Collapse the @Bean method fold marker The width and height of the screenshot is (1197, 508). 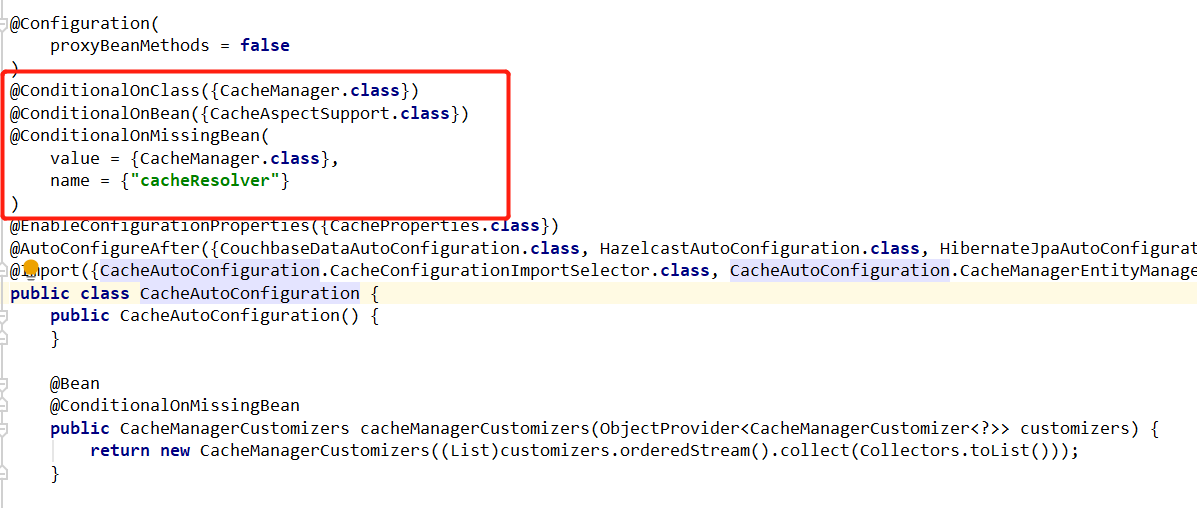[x=3, y=383]
